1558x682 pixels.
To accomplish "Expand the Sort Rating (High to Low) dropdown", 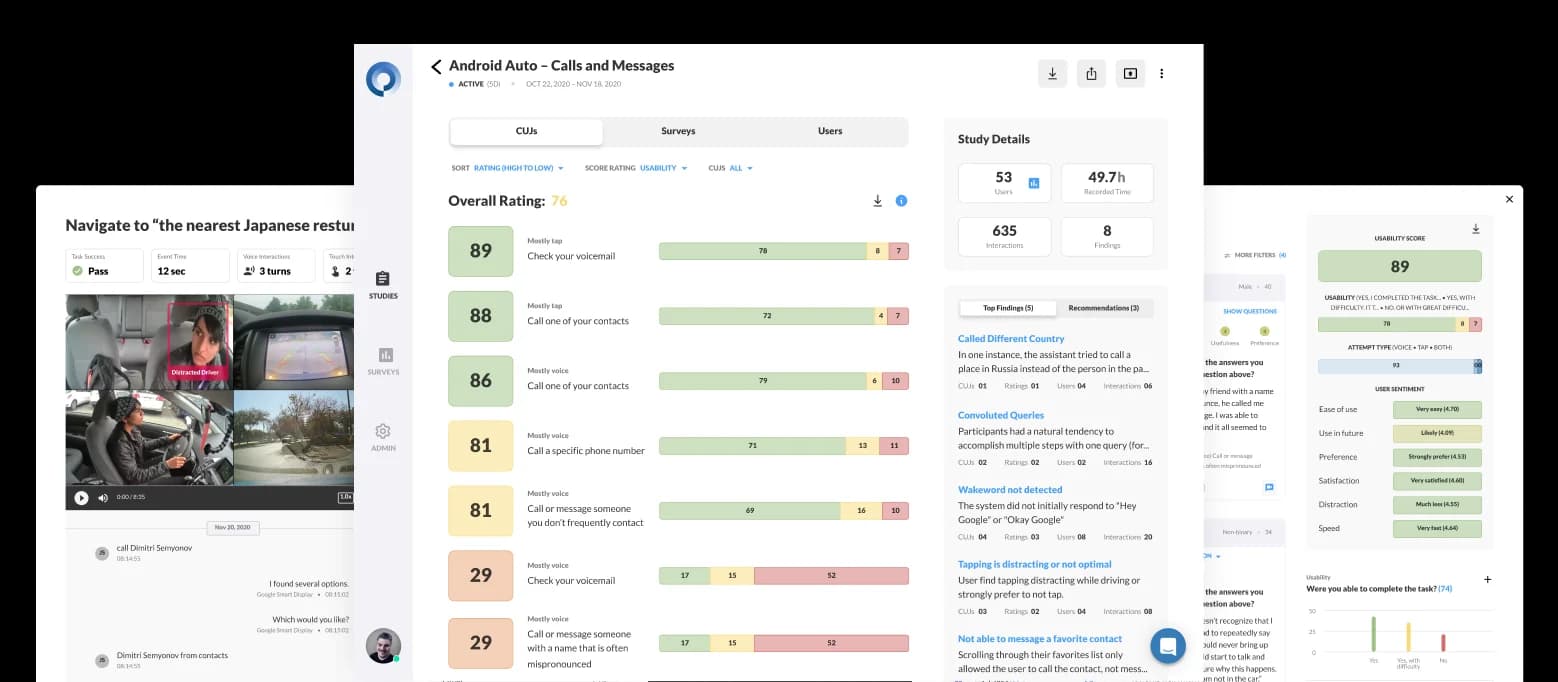I will 507,168.
